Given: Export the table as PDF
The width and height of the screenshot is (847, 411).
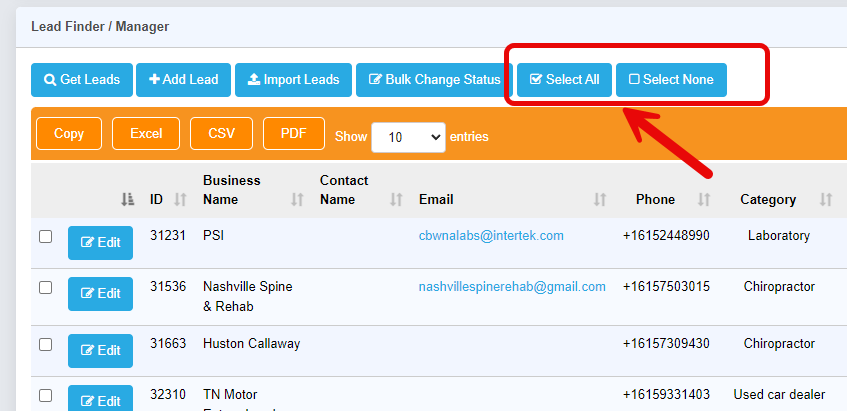Looking at the screenshot, I should pos(294,134).
